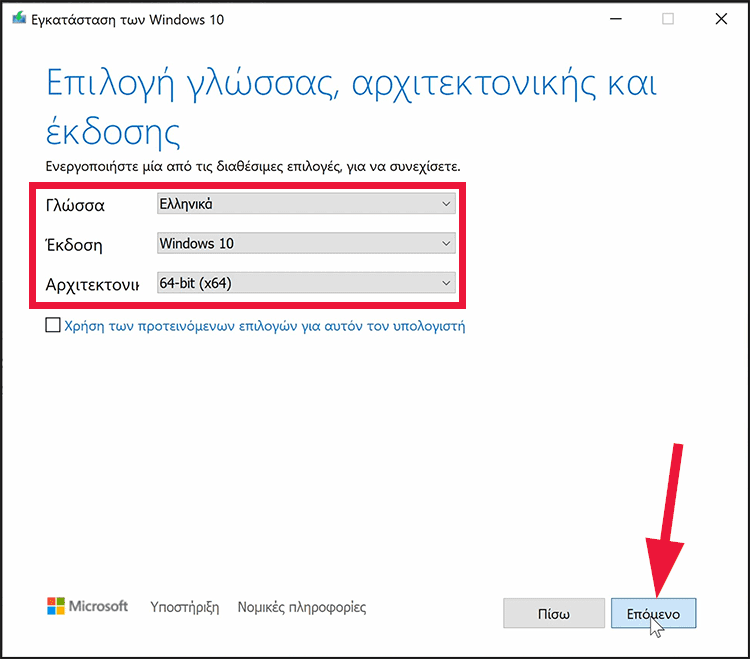750x659 pixels.
Task: Click the Windows 10 Setup title bar icon
Action: tap(19, 19)
